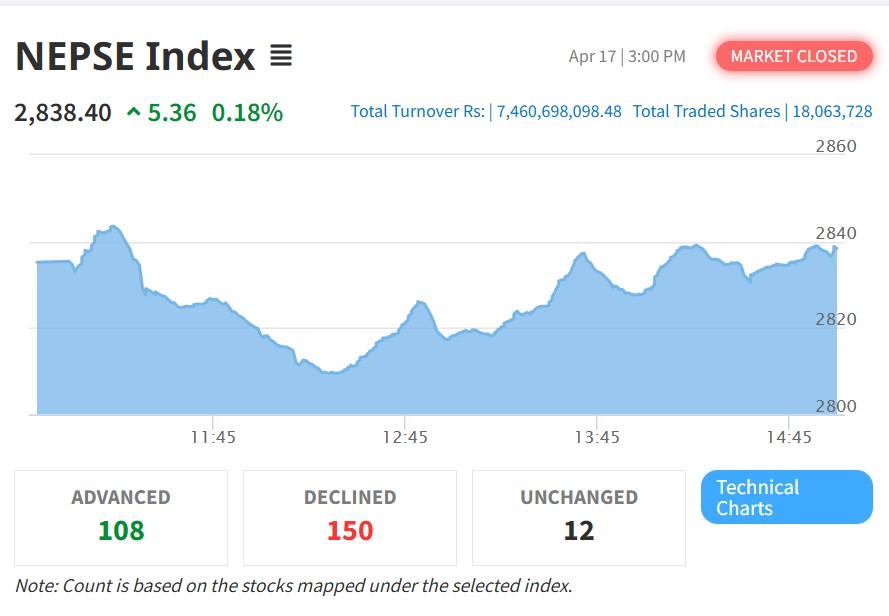Open the index list menu icon
This screenshot has width=889, height=616.
[x=281, y=56]
